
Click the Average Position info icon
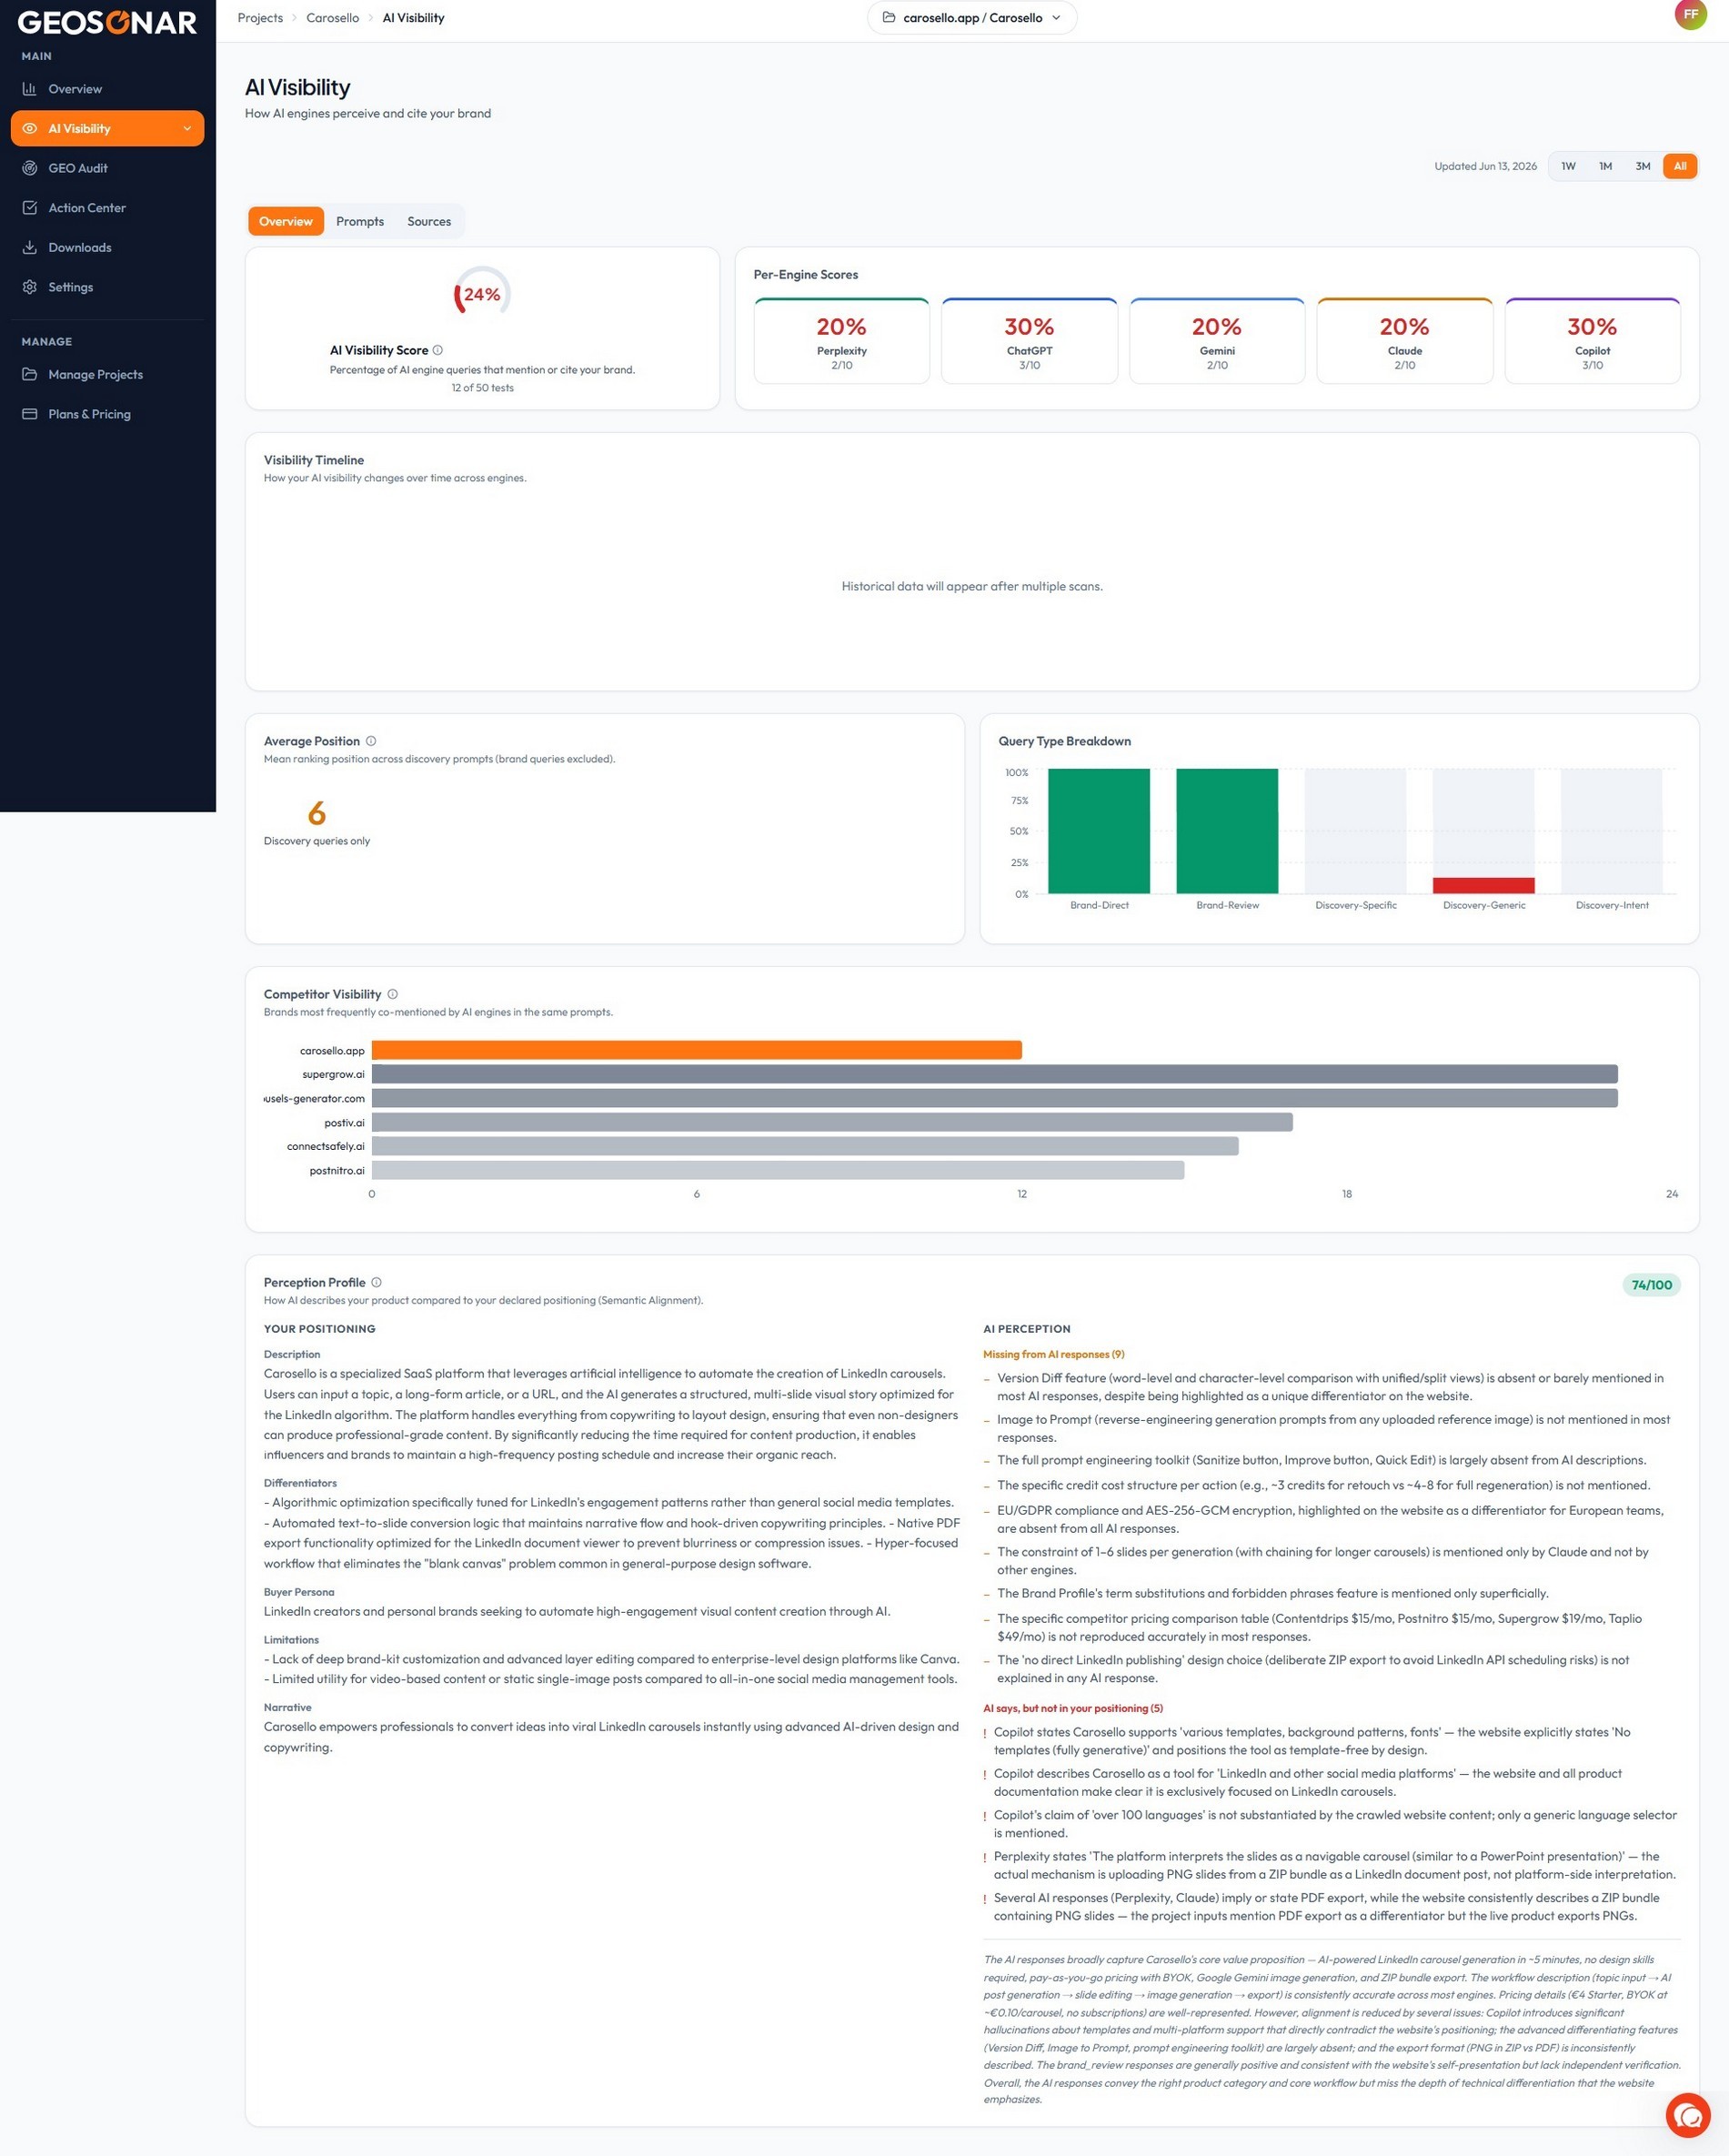(371, 741)
